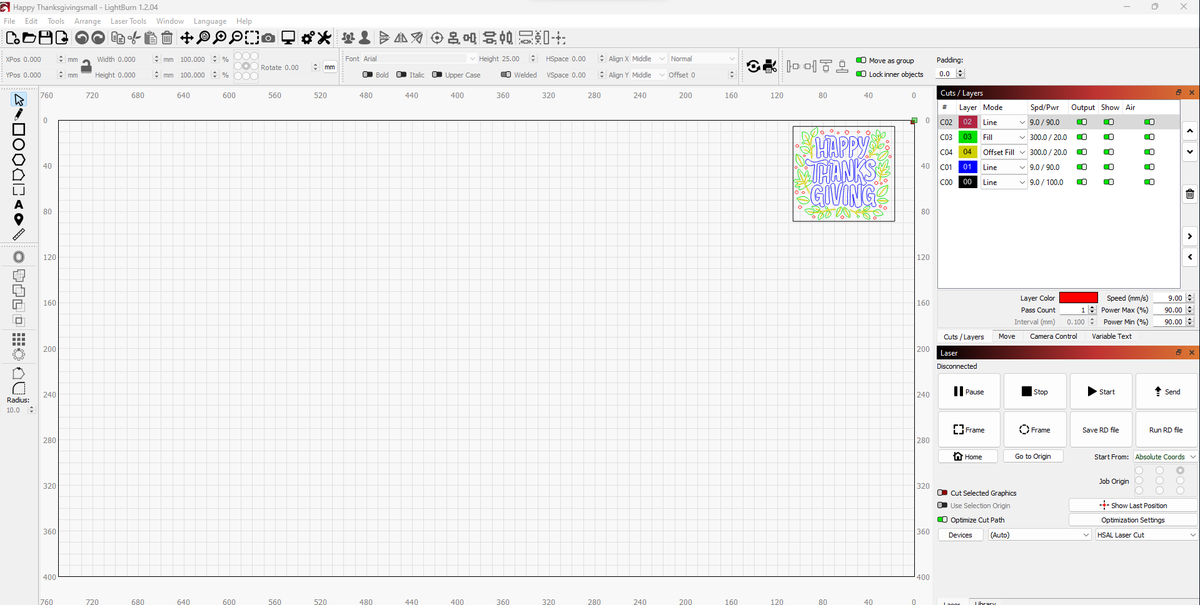Viewport: 1200px width, 605px height.
Task: Open a file with the folder icon
Action: click(29, 38)
